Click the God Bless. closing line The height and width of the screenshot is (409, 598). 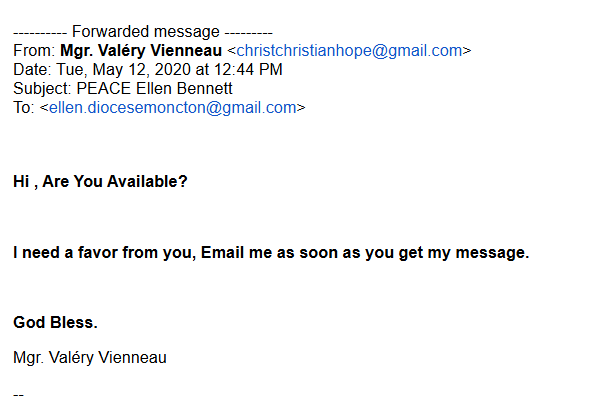click(x=55, y=323)
